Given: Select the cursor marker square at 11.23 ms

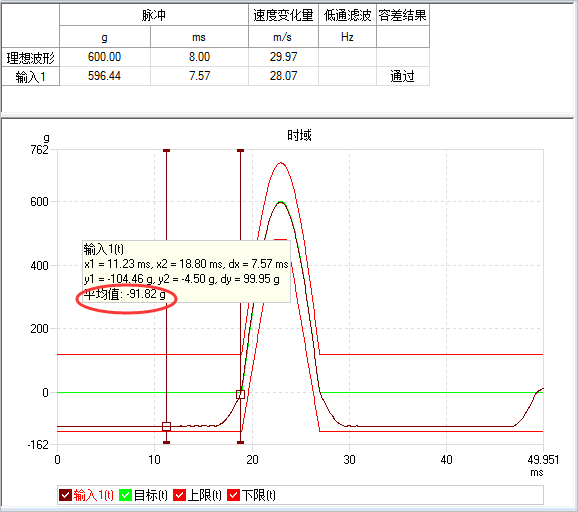Looking at the screenshot, I should click(166, 426).
